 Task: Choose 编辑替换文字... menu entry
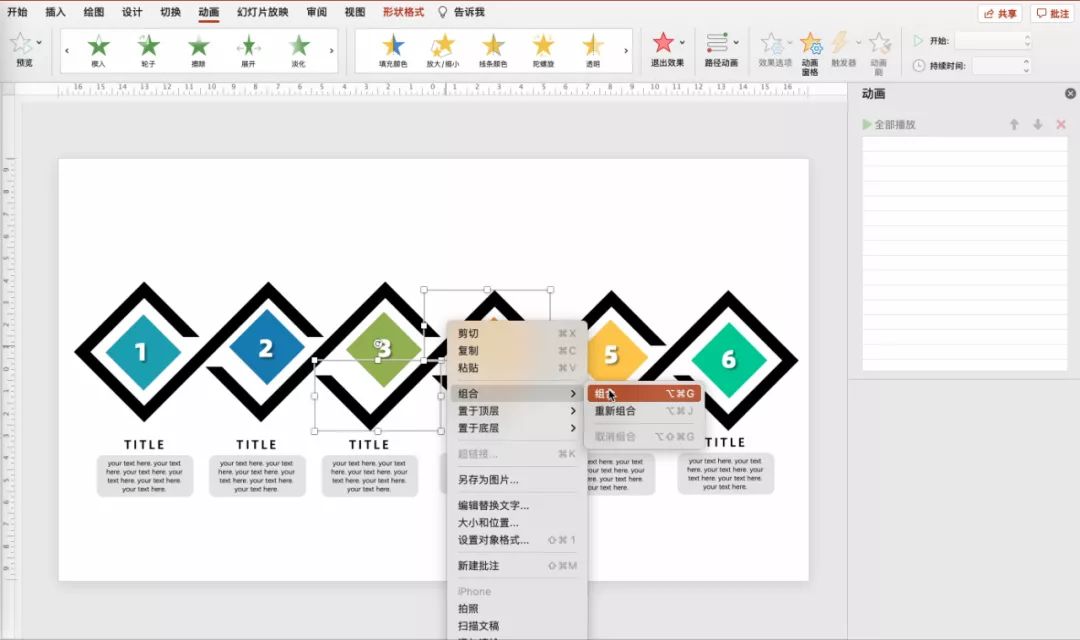point(517,505)
